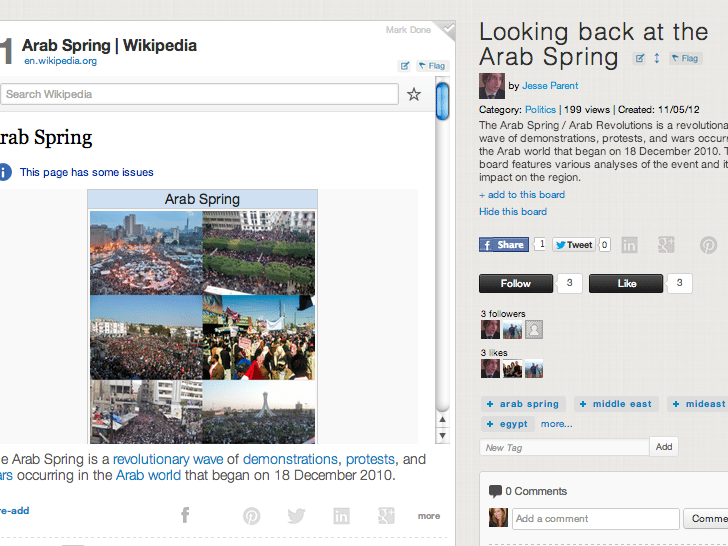
Task: Open the 'Arab Spring | Wikipedia' item title
Action: (110, 46)
